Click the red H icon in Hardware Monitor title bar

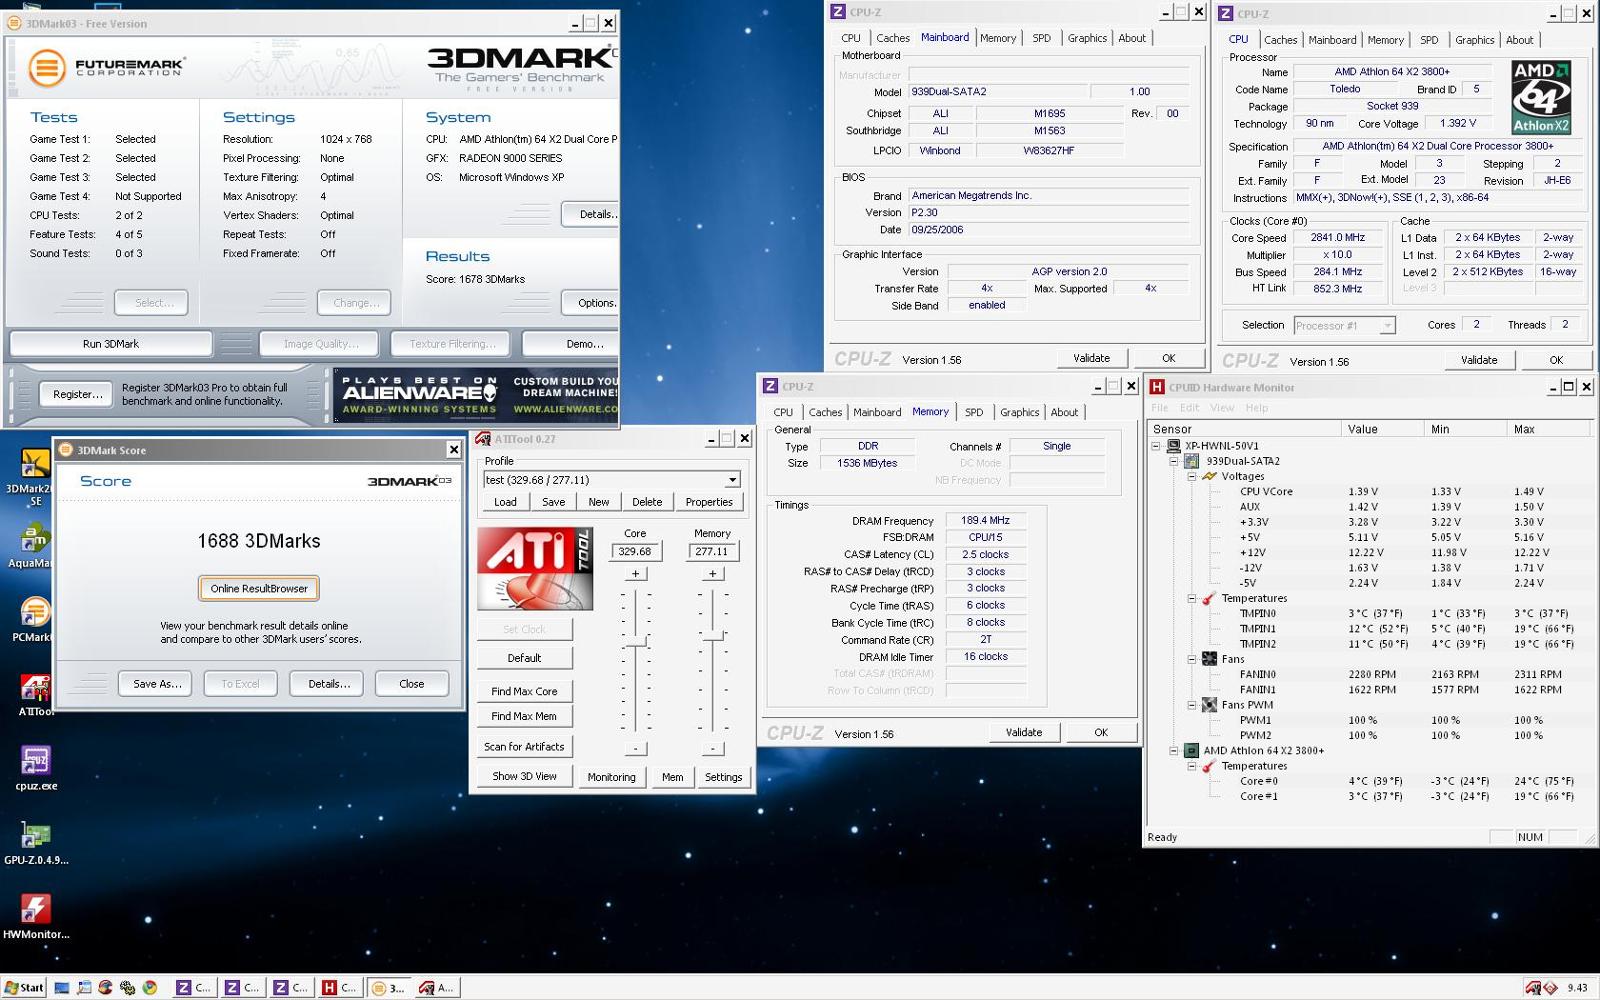point(1157,387)
